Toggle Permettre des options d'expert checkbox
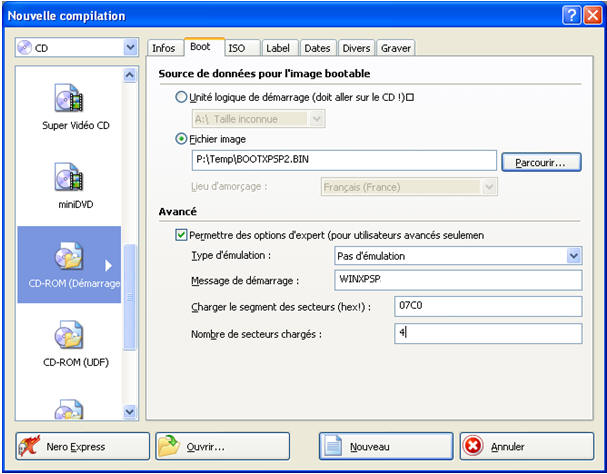The image size is (607, 474). (x=181, y=235)
